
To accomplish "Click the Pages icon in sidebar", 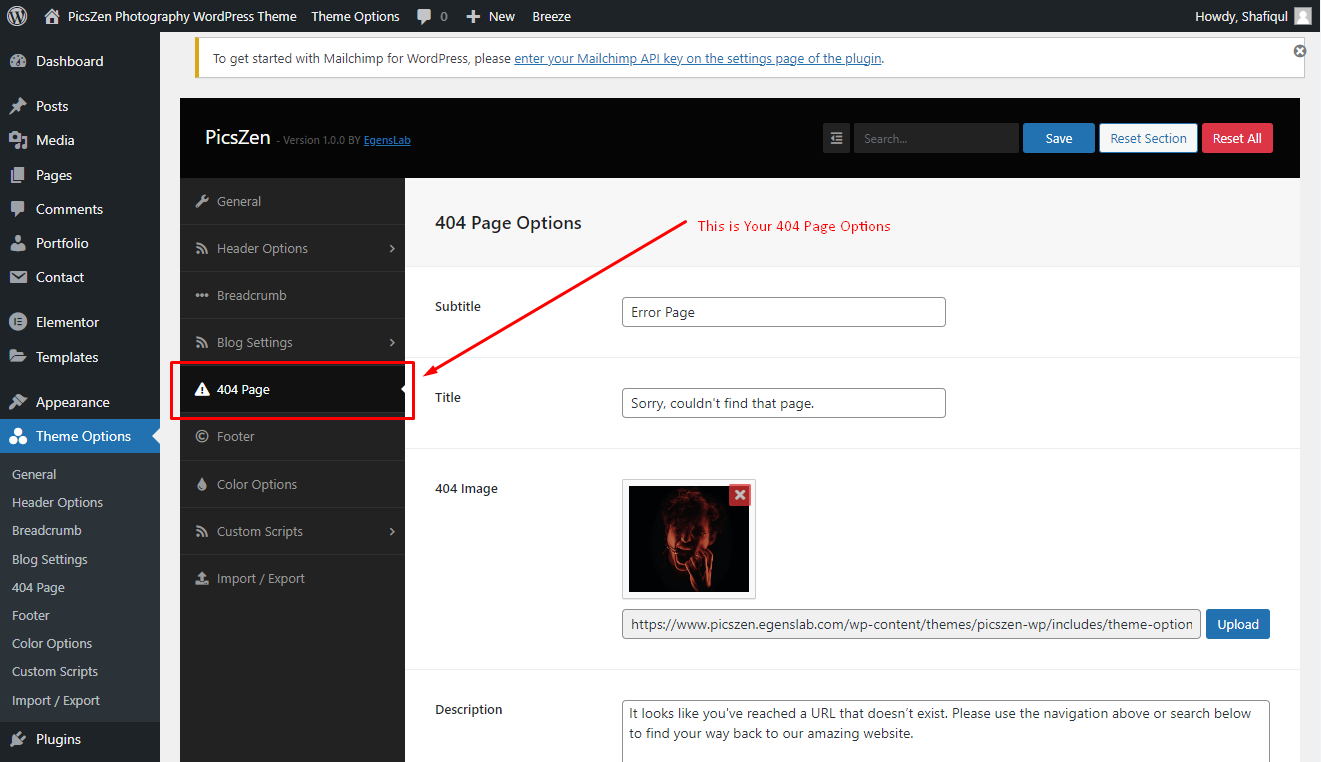I will [18, 175].
